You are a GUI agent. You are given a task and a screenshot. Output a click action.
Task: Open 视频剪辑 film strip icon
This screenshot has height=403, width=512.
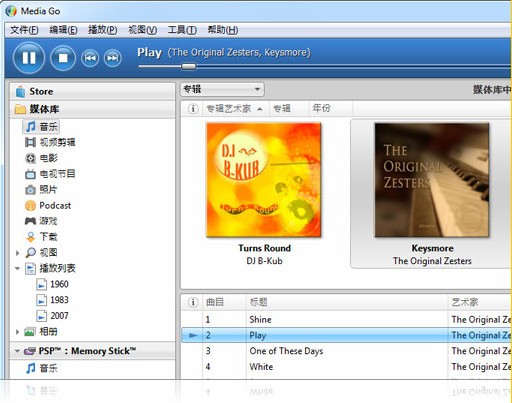pyautogui.click(x=30, y=142)
